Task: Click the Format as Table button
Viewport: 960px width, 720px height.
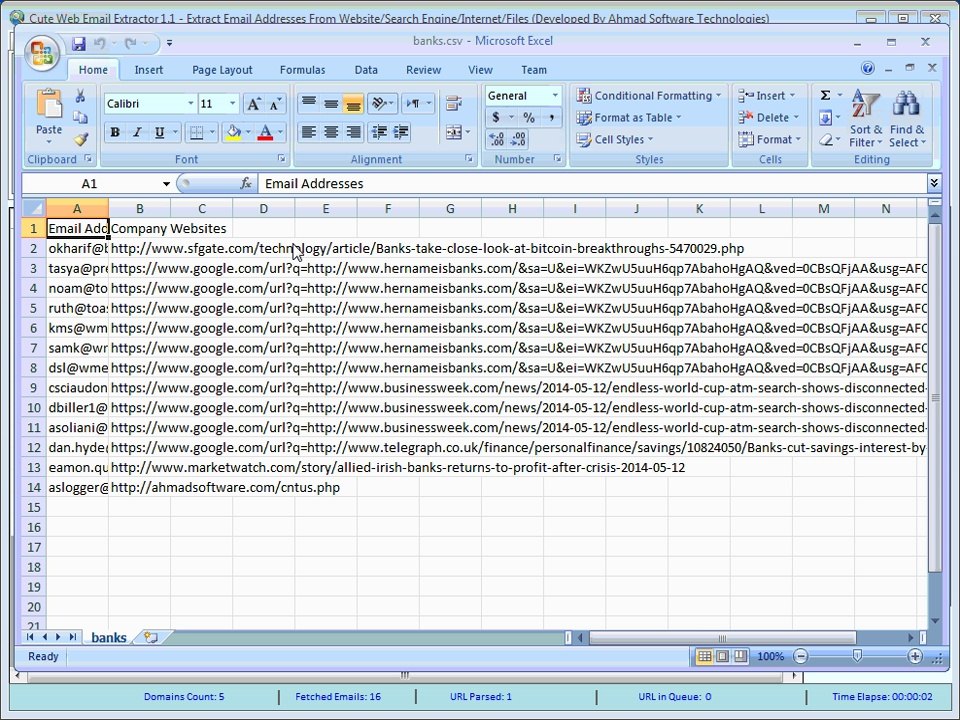Action: [x=632, y=118]
